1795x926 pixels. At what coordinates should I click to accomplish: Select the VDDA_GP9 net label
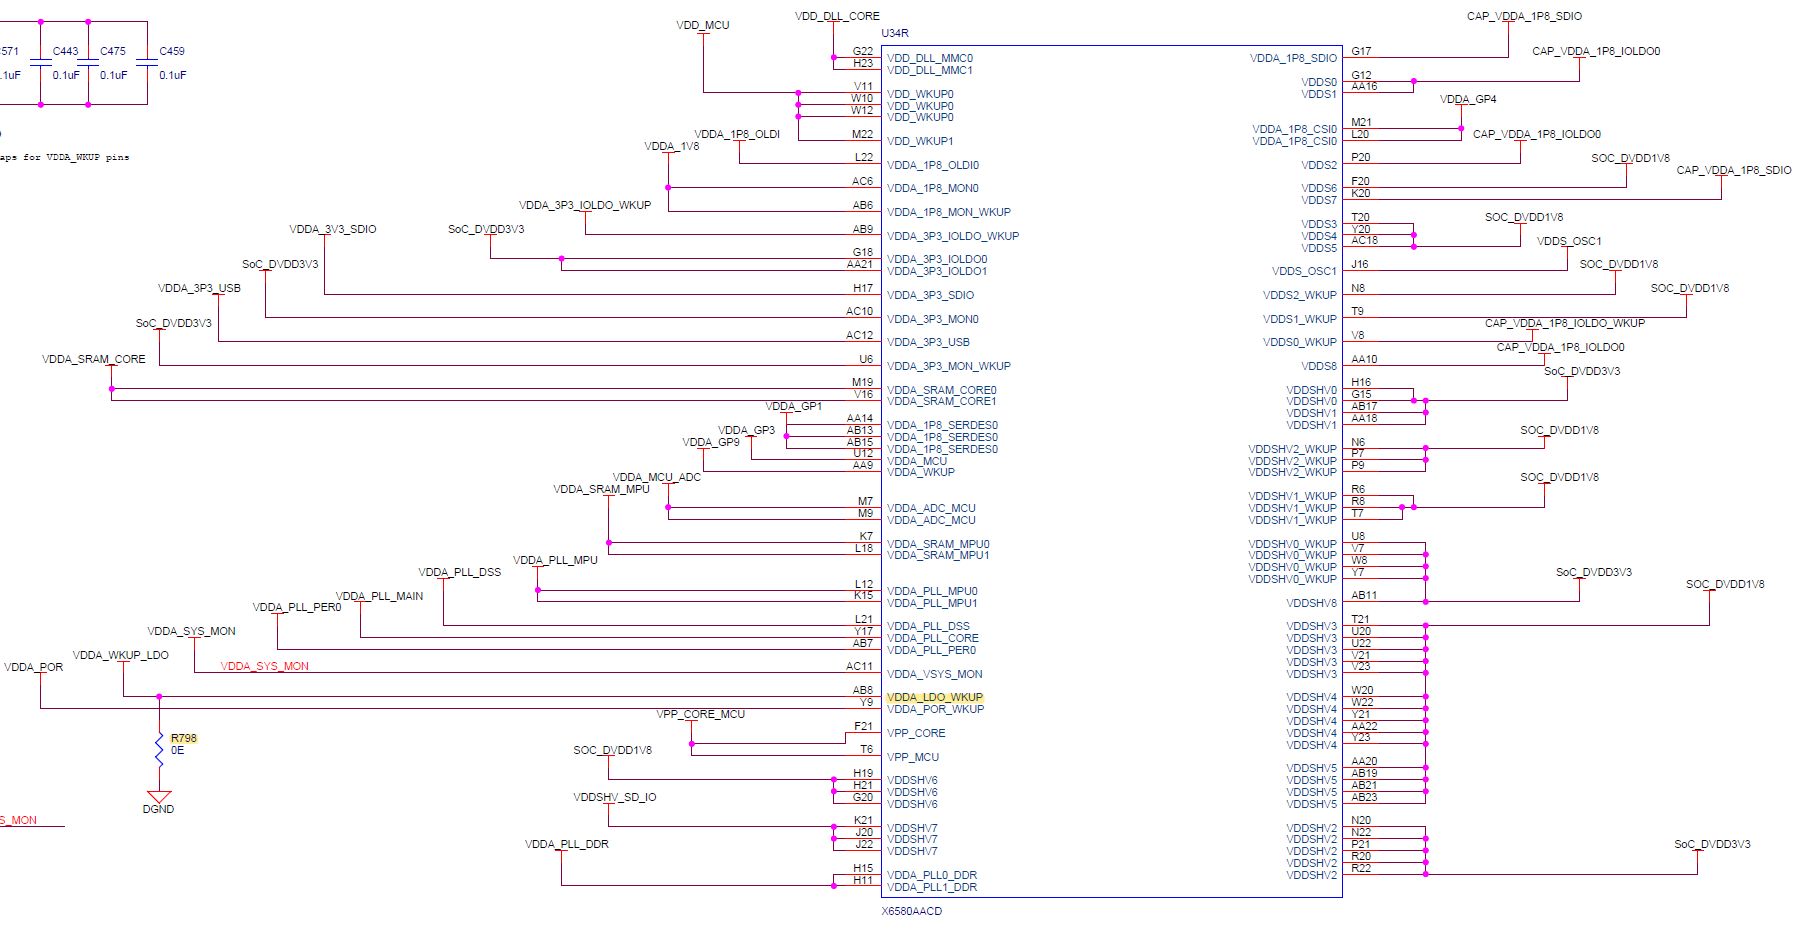pyautogui.click(x=711, y=442)
